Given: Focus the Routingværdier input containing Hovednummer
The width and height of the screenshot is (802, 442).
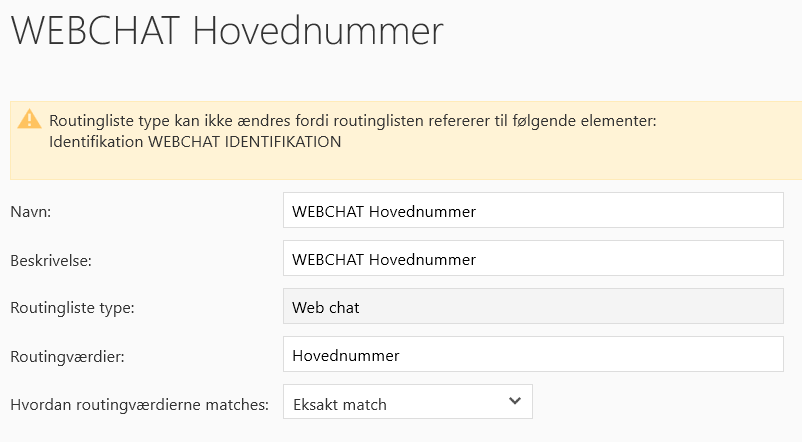Looking at the screenshot, I should pyautogui.click(x=533, y=354).
